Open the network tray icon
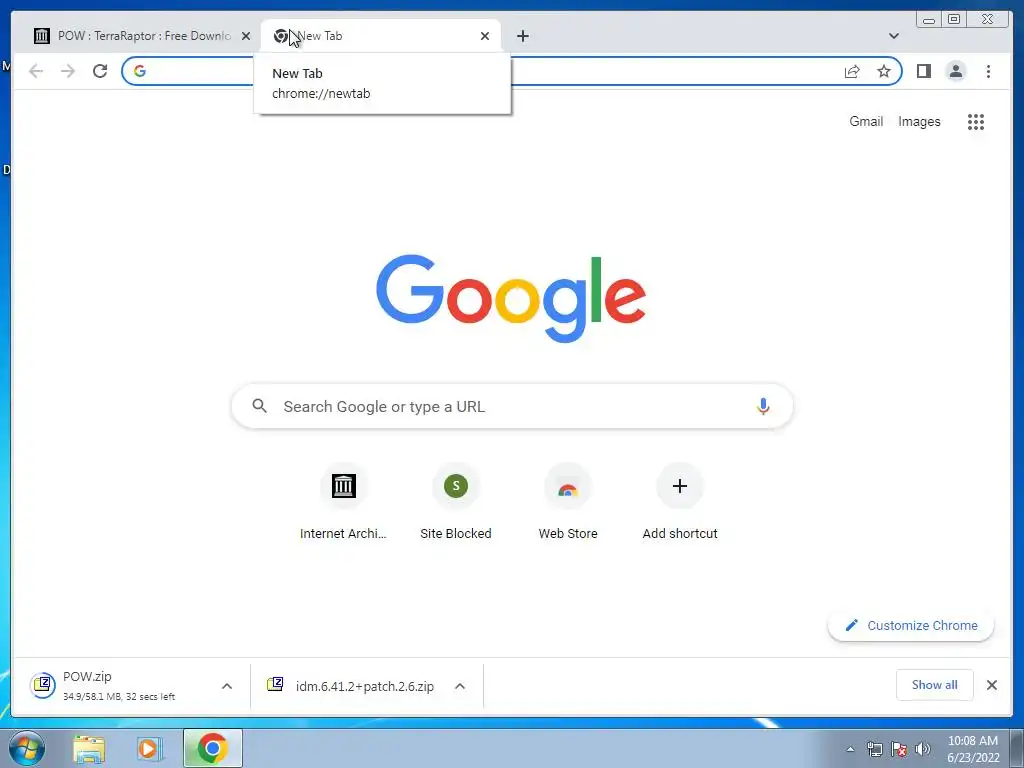 coord(874,749)
